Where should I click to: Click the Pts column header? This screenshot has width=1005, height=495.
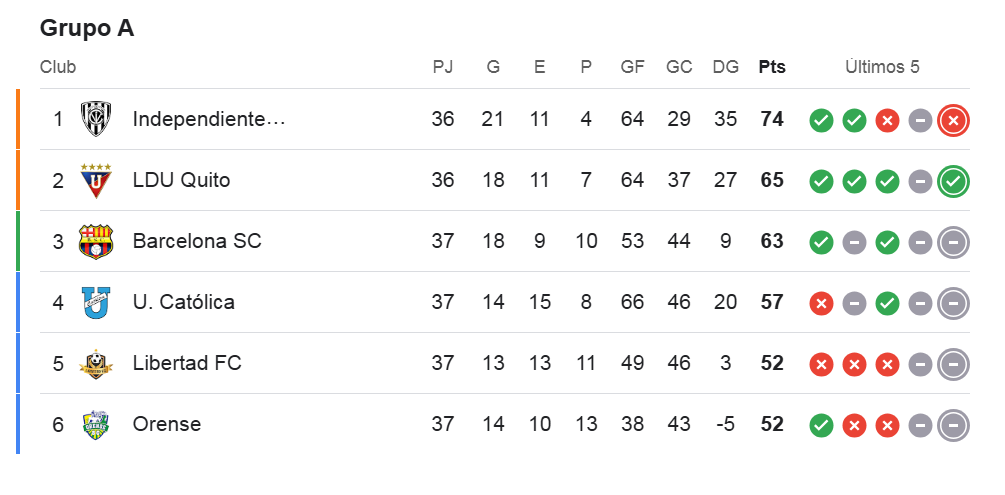(771, 67)
